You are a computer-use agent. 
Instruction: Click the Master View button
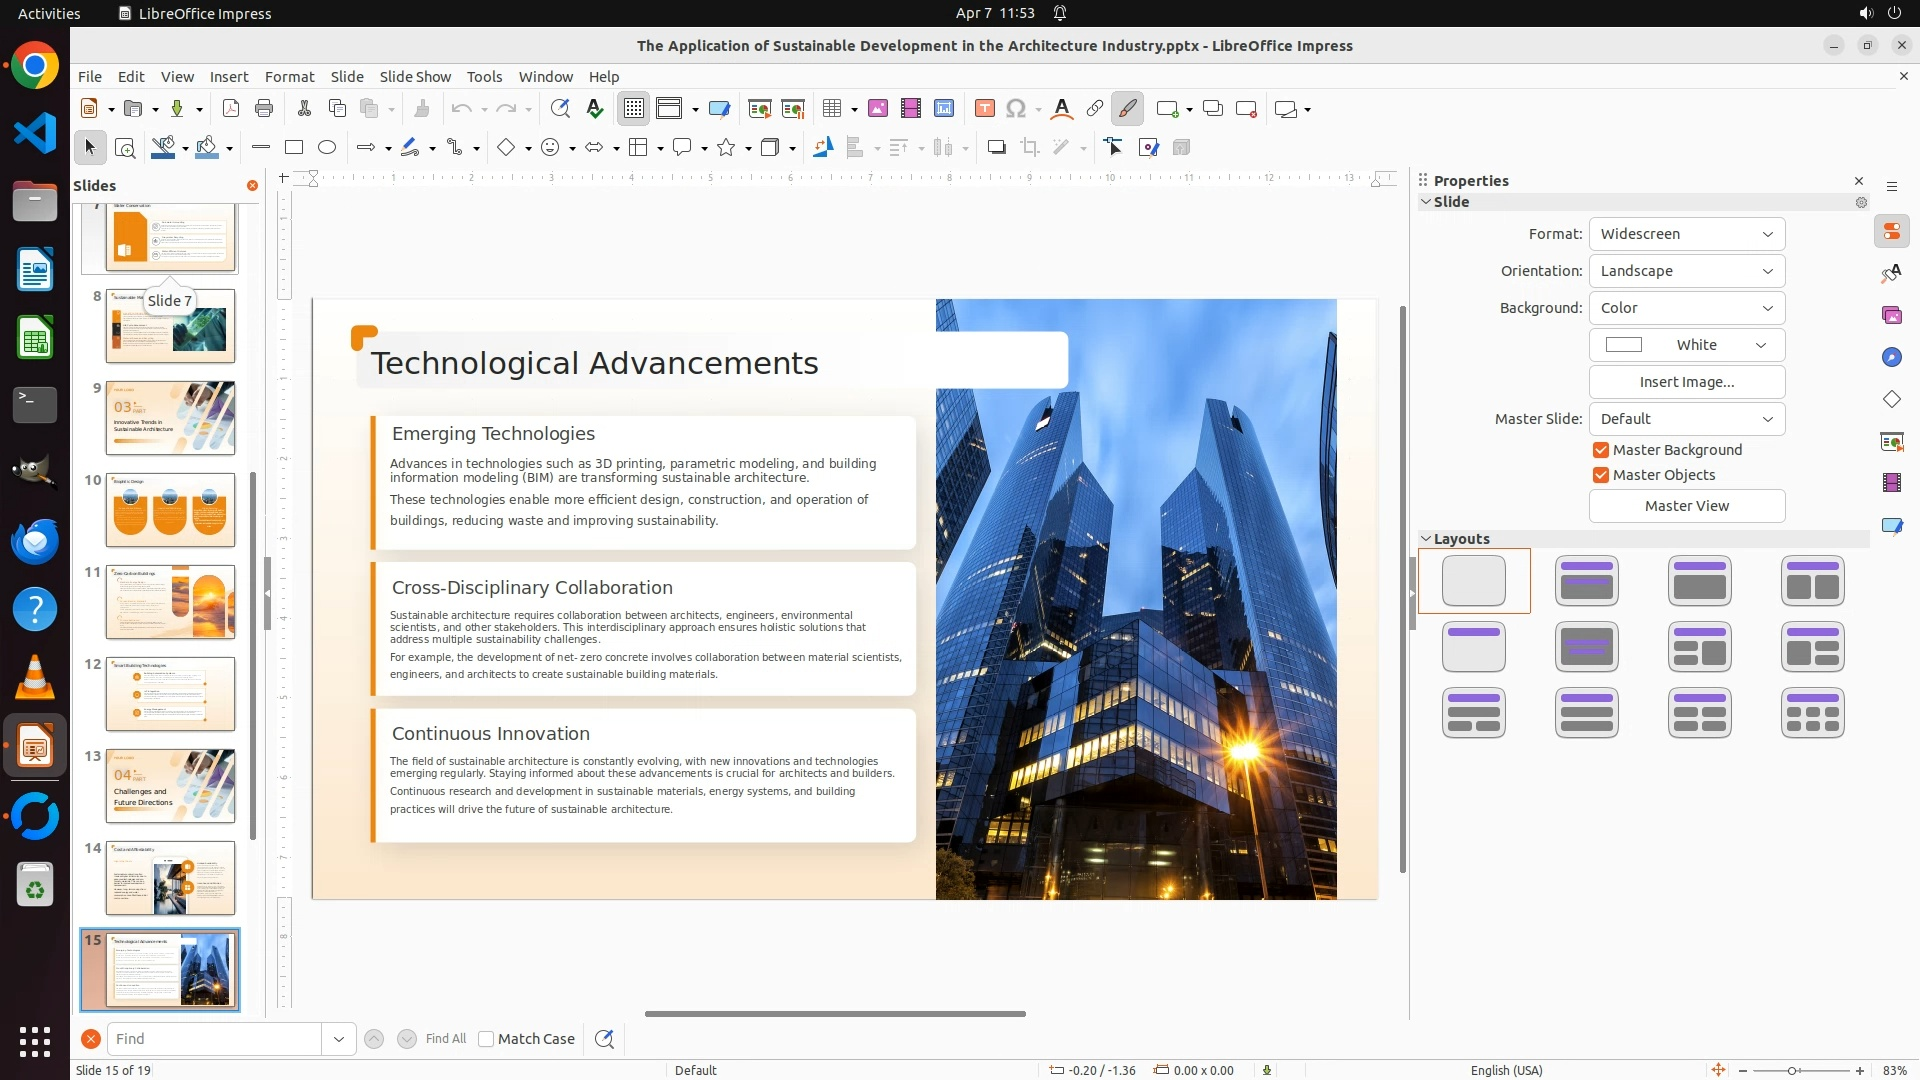pyautogui.click(x=1686, y=506)
